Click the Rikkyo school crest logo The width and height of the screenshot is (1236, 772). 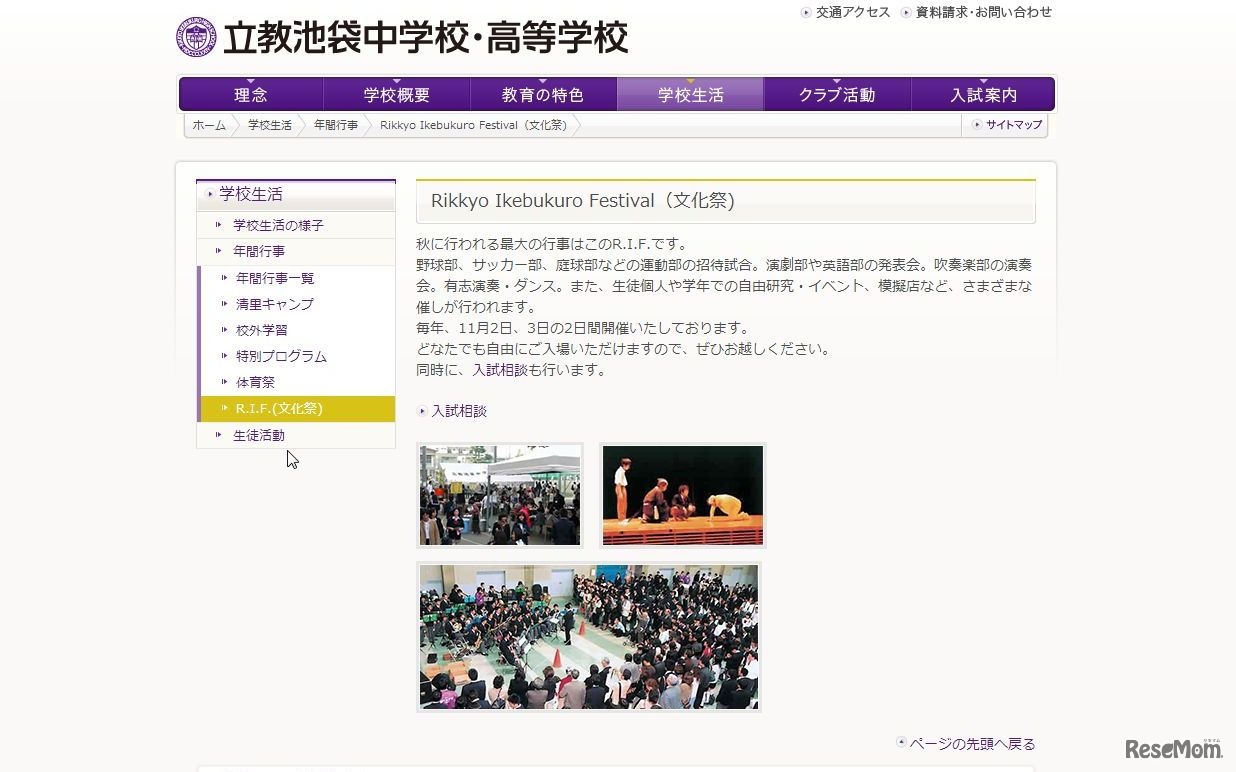coord(195,37)
